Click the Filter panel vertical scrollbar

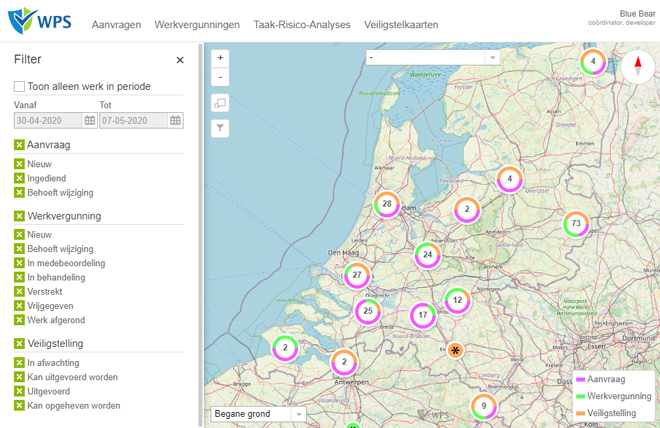[200, 235]
